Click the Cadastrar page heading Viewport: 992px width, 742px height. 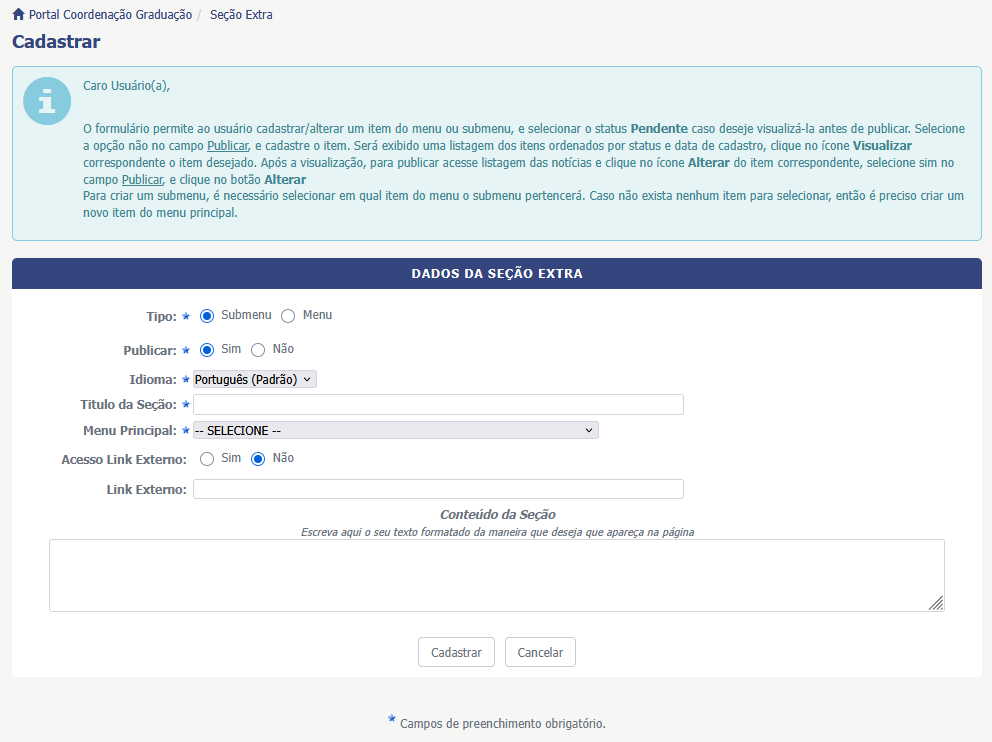pyautogui.click(x=56, y=42)
